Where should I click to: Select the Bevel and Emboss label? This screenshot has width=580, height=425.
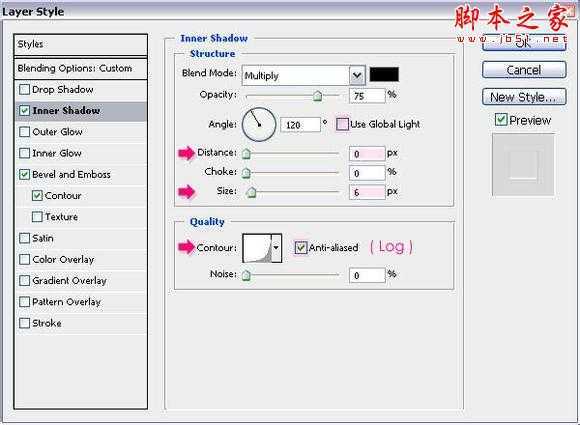[71, 175]
